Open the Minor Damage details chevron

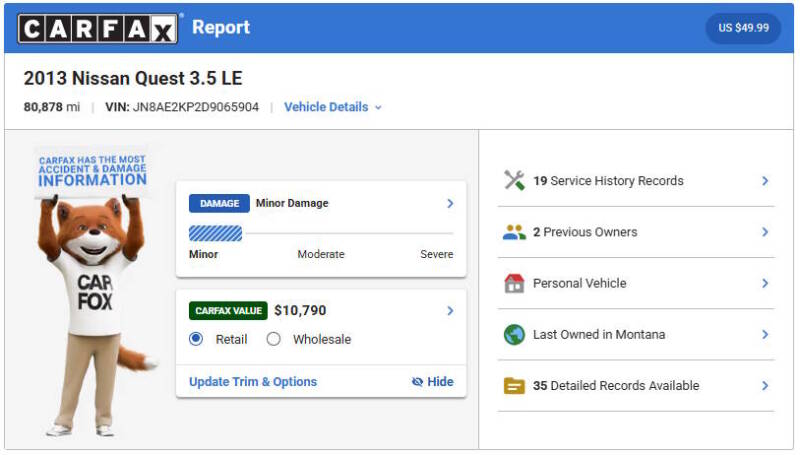[450, 203]
